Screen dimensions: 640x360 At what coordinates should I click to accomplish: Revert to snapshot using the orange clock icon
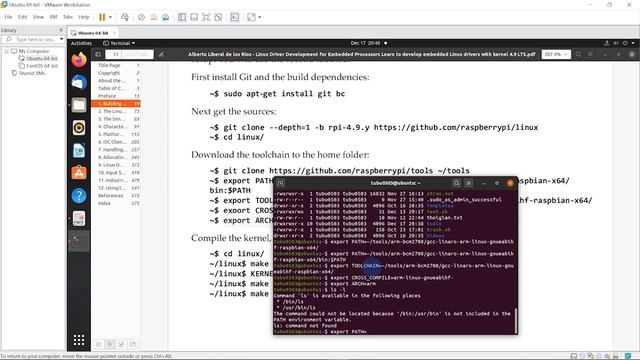tap(153, 17)
